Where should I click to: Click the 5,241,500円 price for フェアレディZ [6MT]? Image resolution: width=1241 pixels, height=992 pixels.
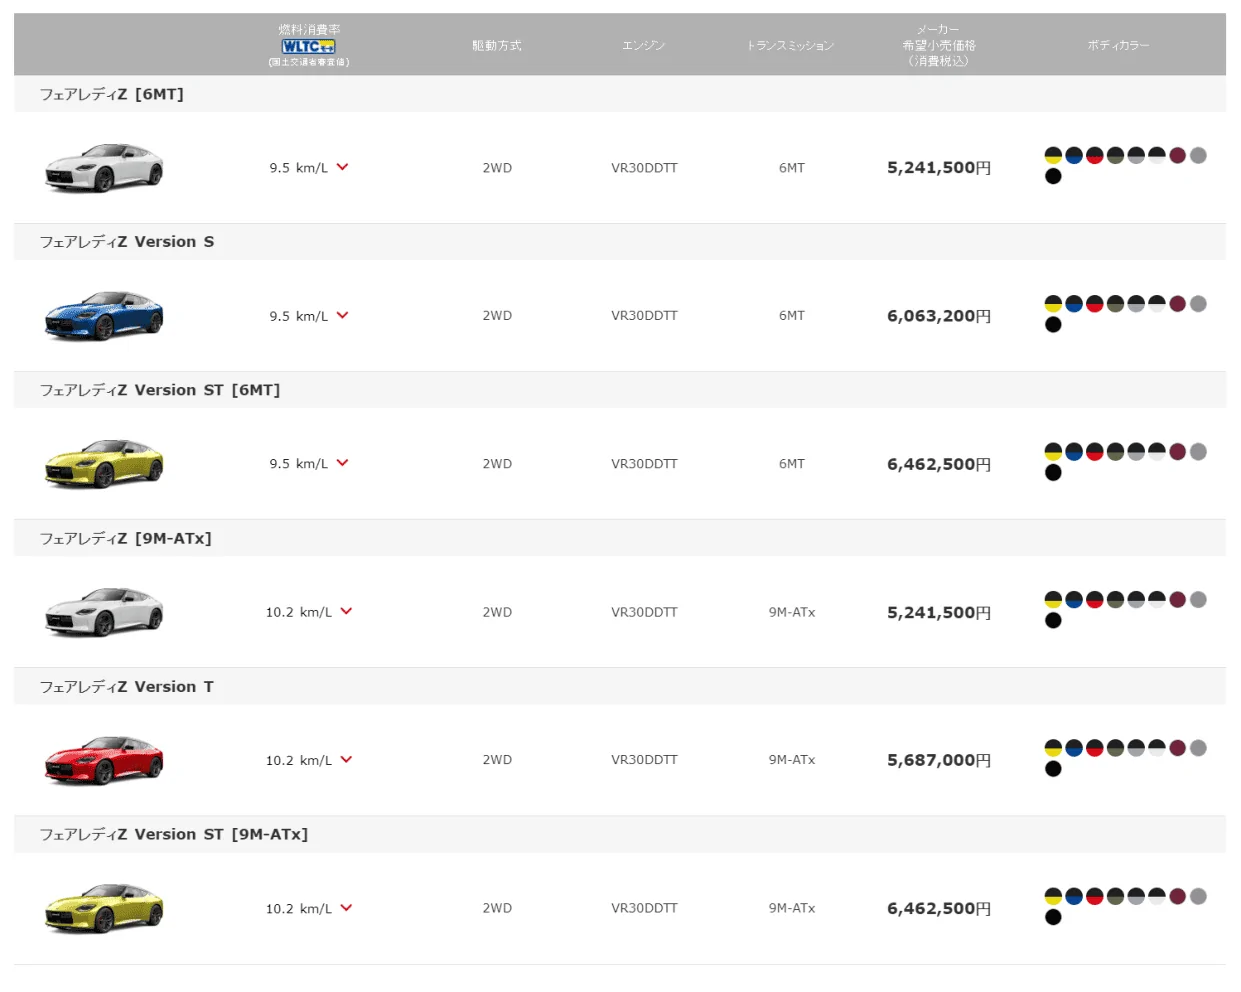939,168
